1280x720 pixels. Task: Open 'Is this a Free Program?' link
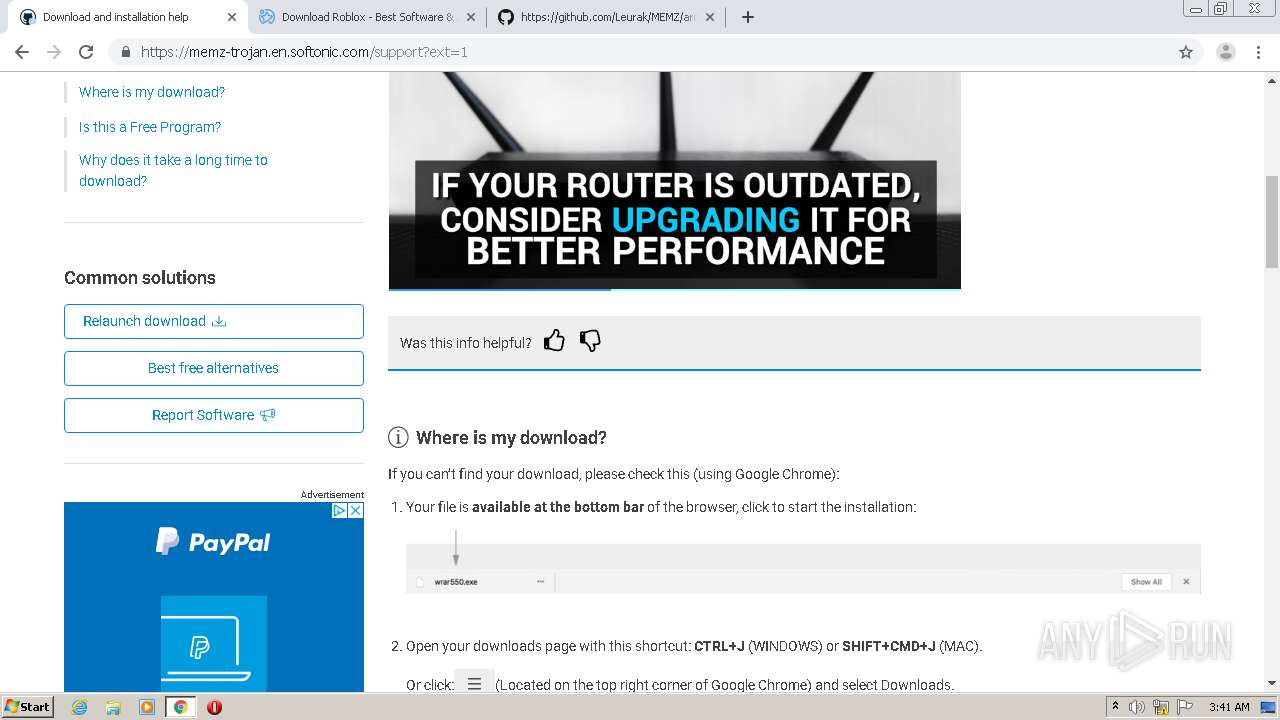coord(150,127)
